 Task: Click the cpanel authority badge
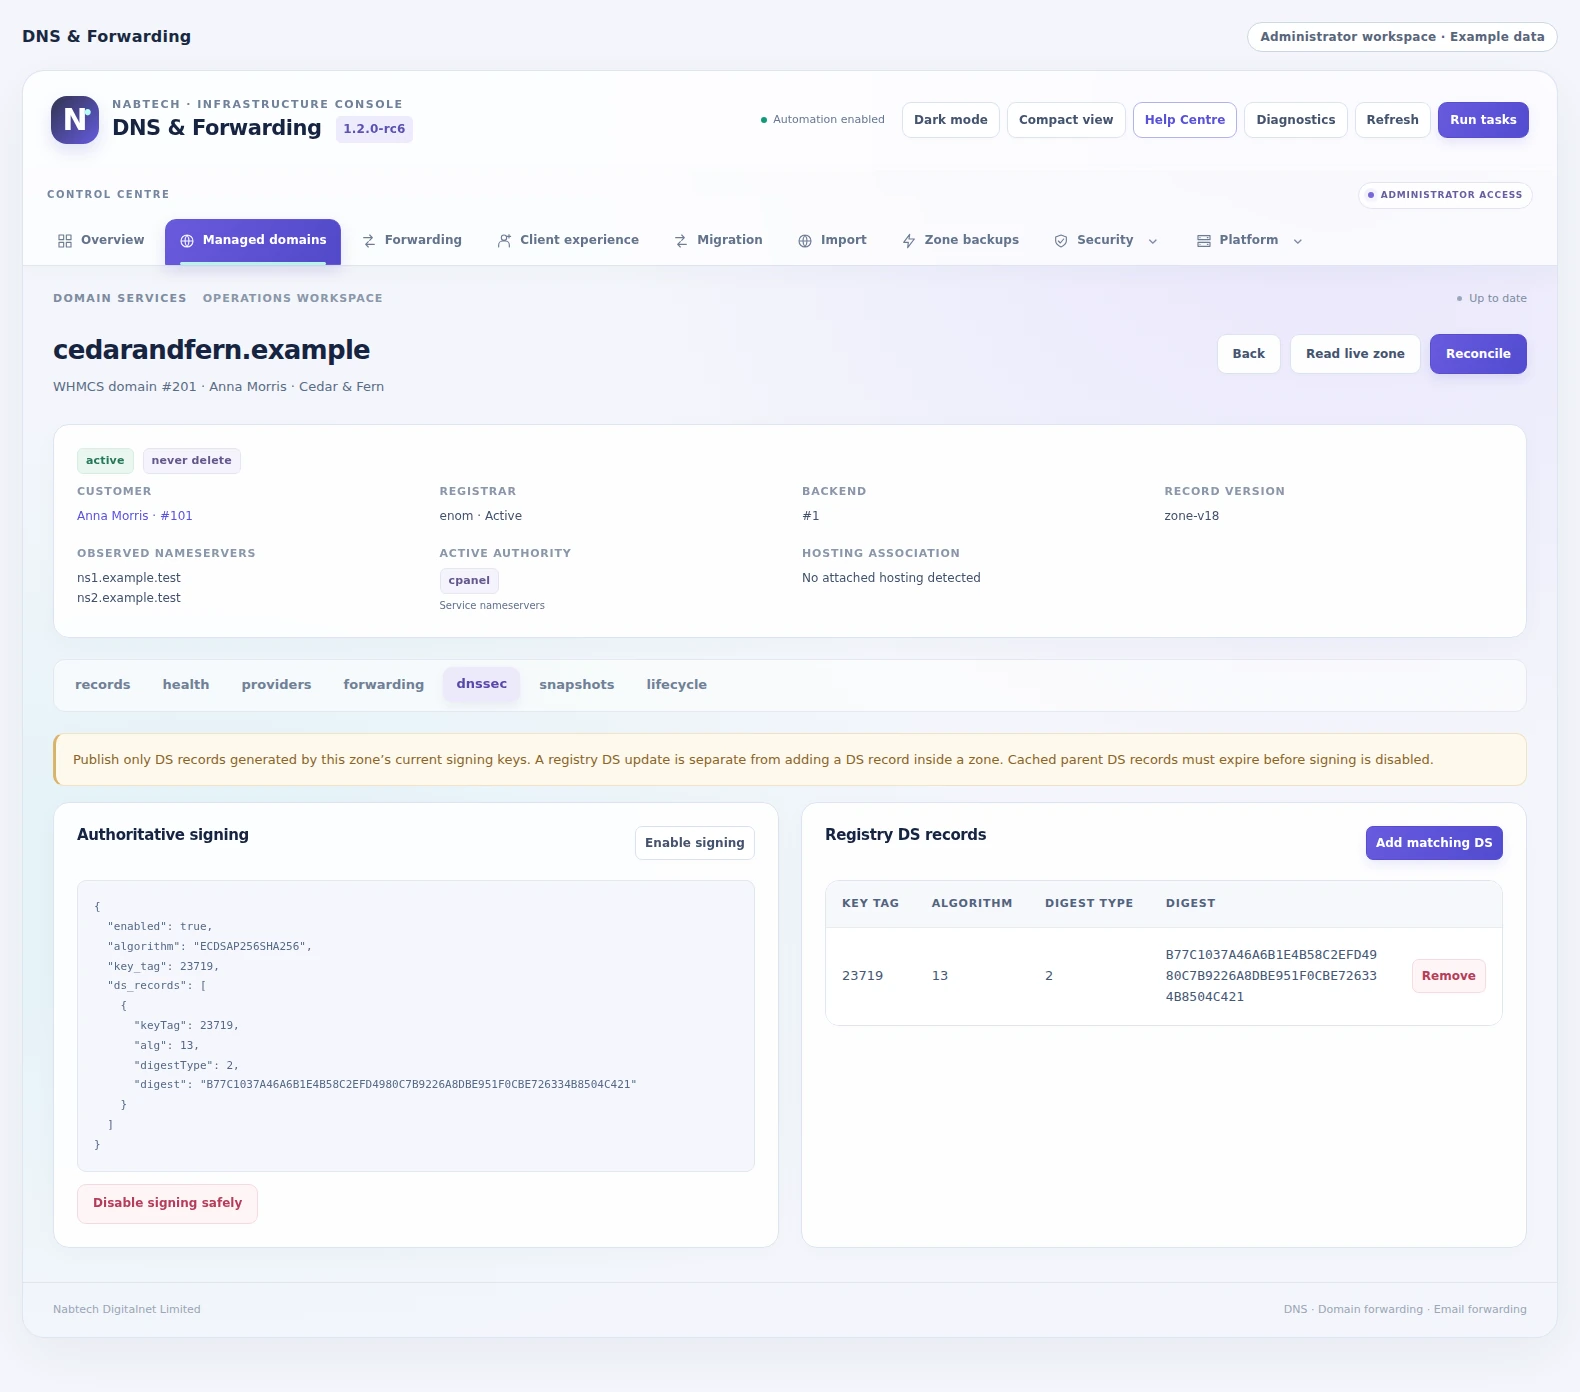[x=469, y=581]
